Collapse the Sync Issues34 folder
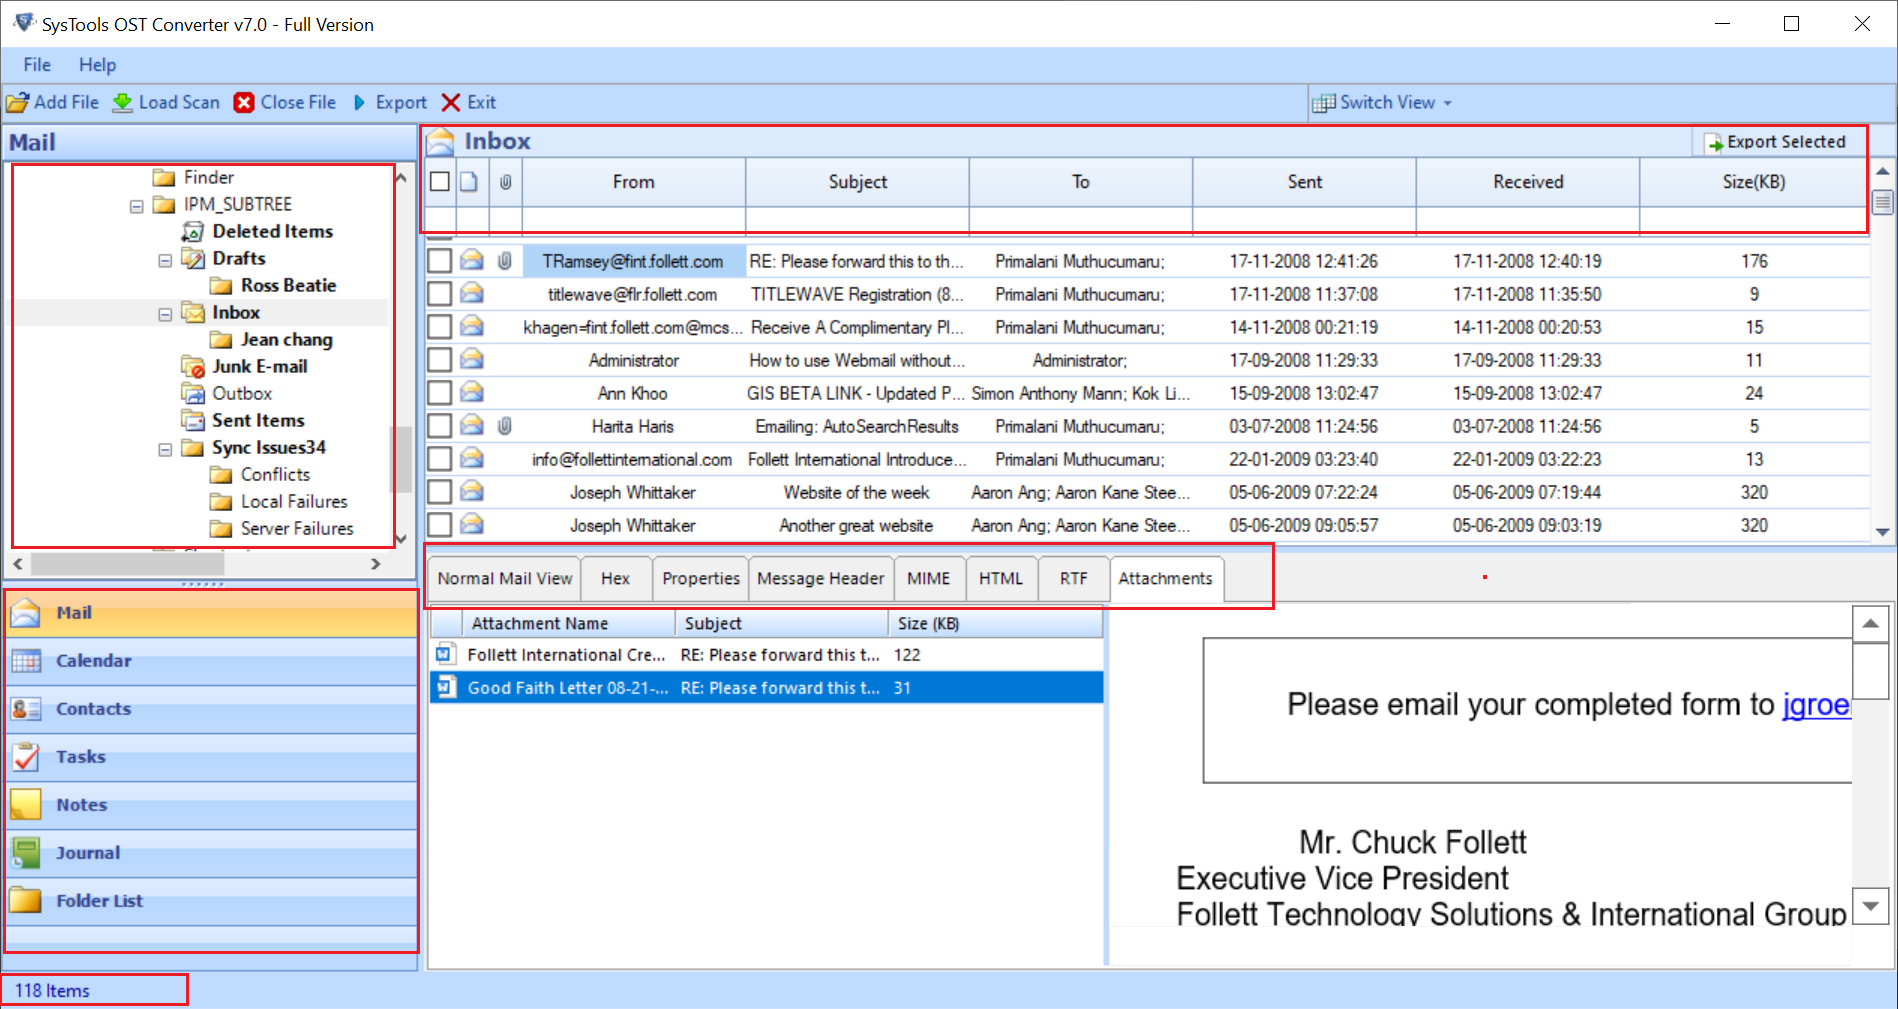This screenshot has width=1898, height=1009. (x=165, y=449)
